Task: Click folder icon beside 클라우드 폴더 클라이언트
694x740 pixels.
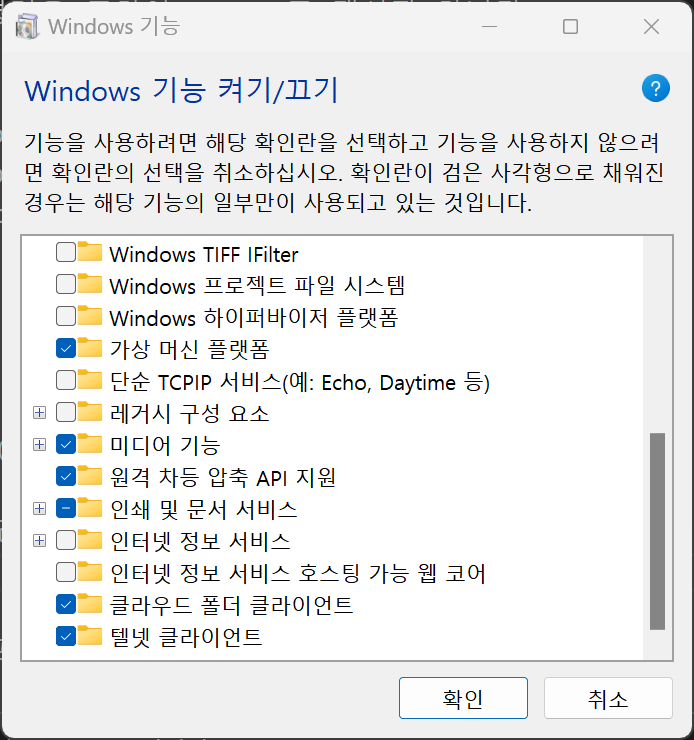Action: (x=91, y=604)
